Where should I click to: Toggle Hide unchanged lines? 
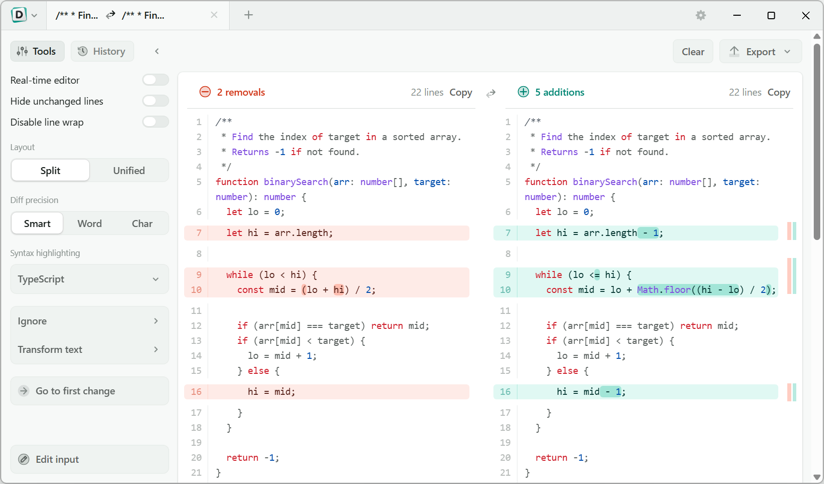coord(156,101)
